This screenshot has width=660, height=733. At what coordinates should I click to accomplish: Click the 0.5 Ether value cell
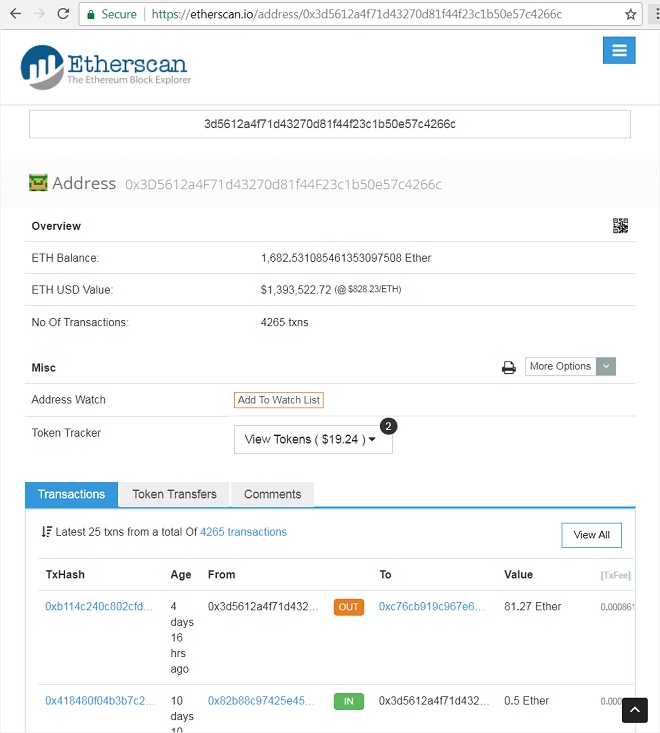coord(526,701)
